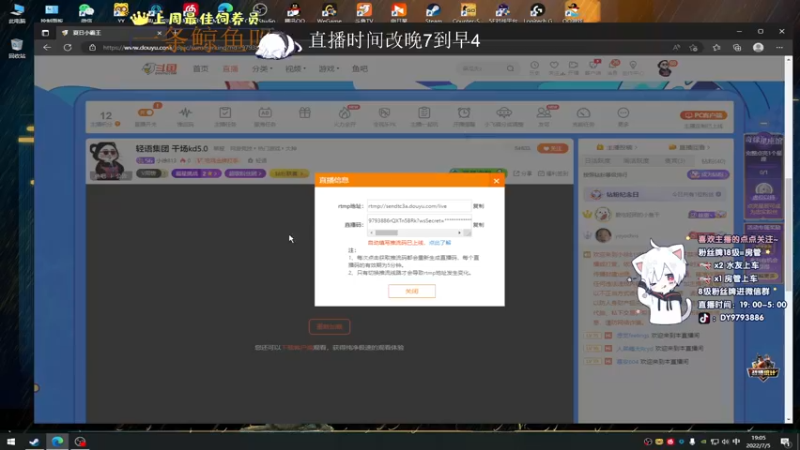The width and height of the screenshot is (800, 450).
Task: Open the Edge profile avatar icon
Action: (x=758, y=47)
